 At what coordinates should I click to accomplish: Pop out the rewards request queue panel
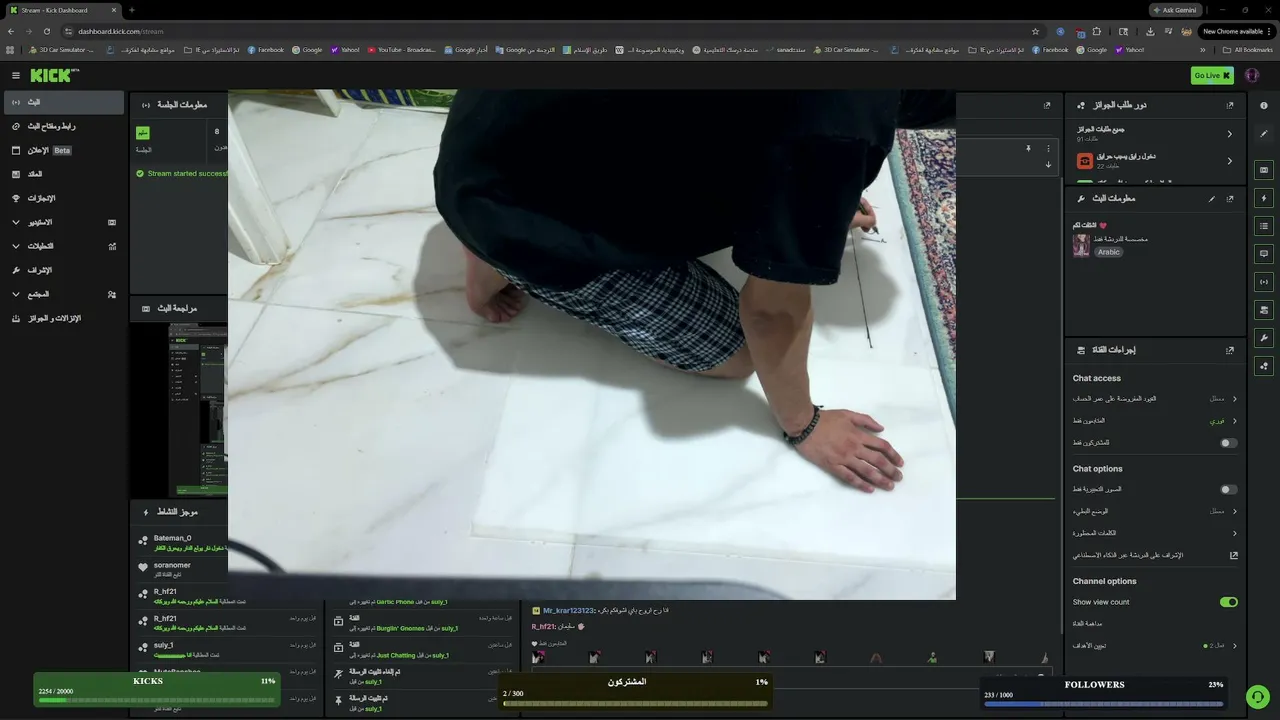[1230, 105]
